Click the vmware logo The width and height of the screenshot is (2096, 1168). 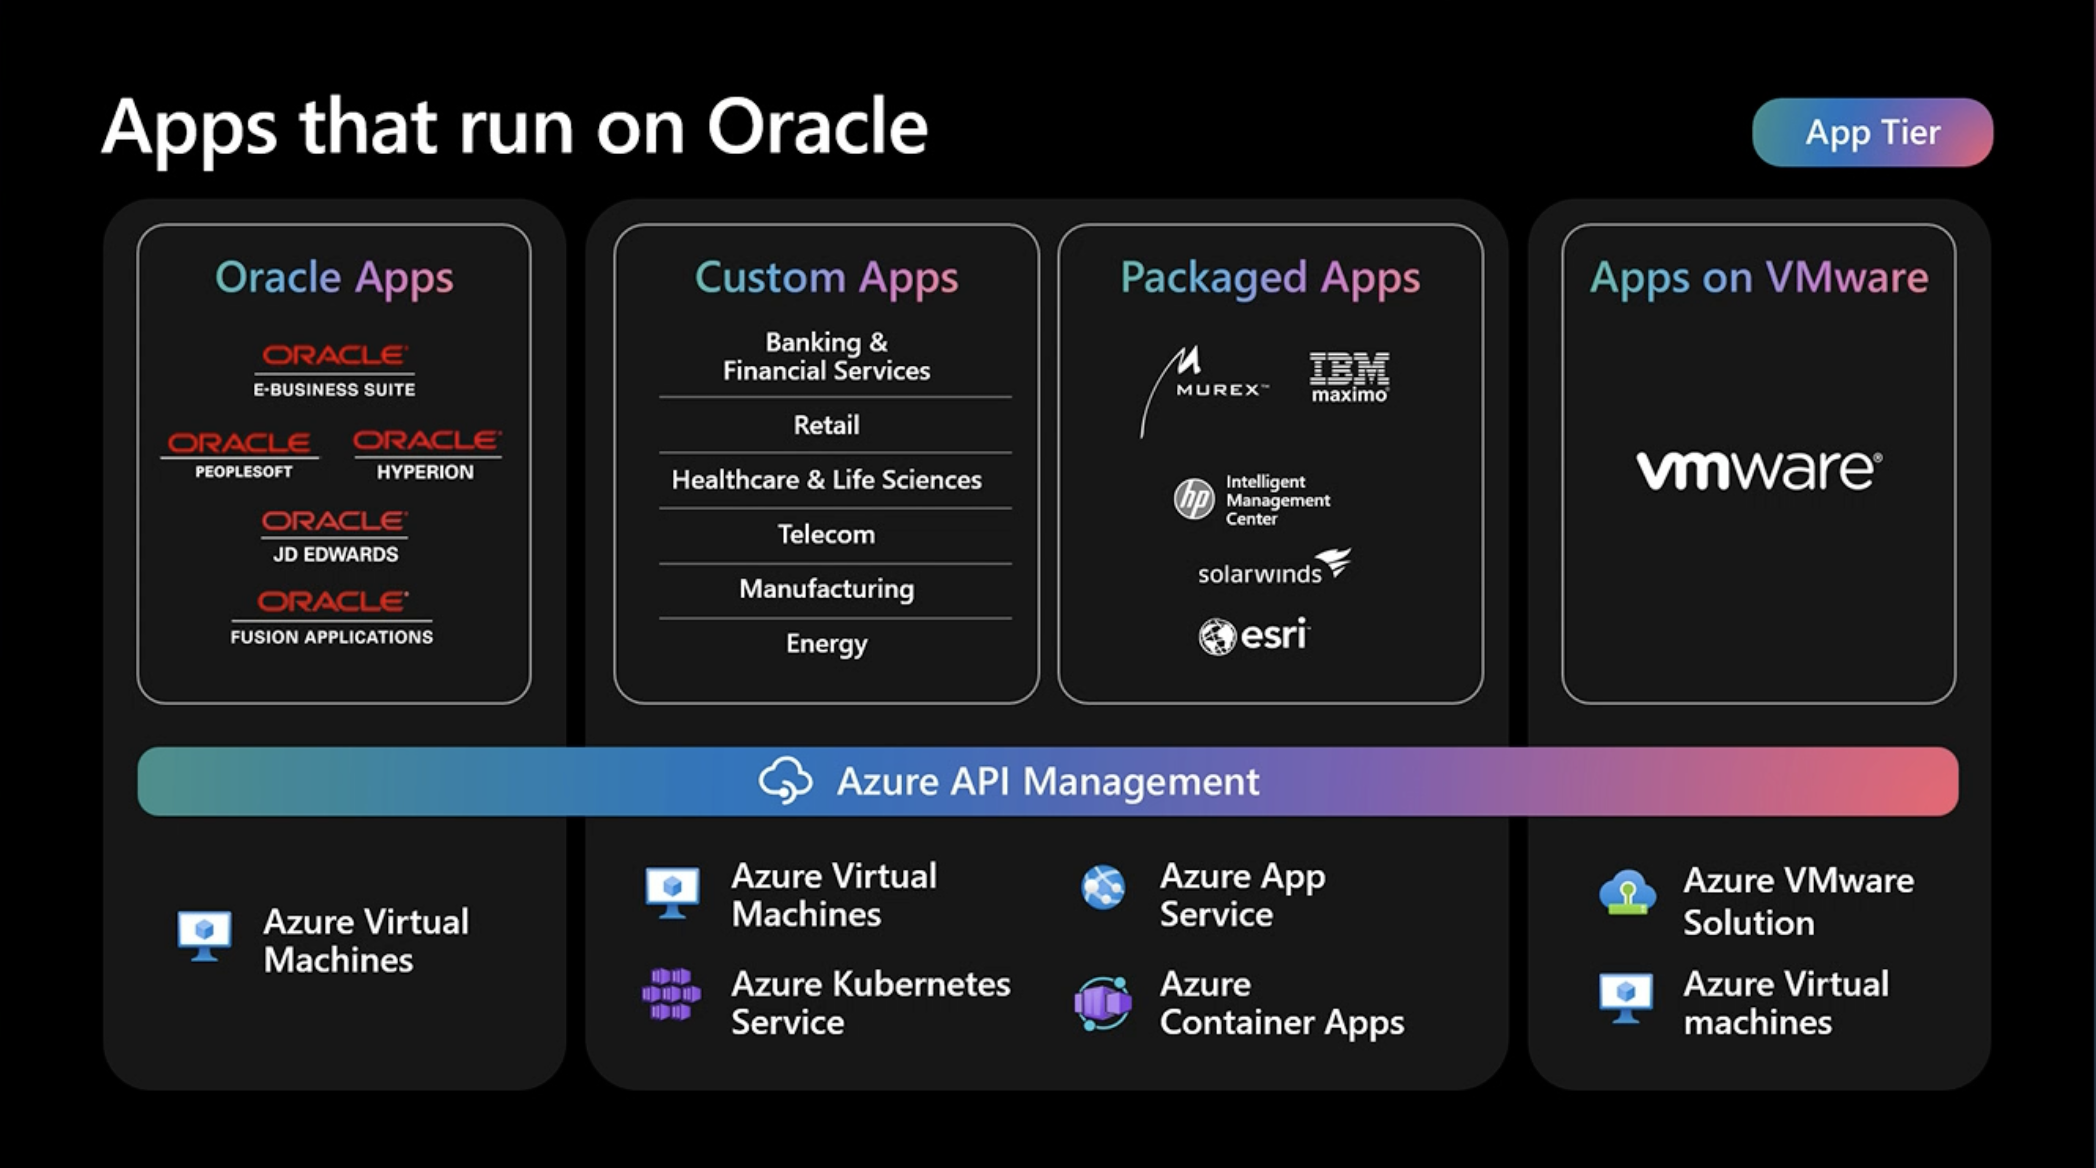tap(1758, 470)
